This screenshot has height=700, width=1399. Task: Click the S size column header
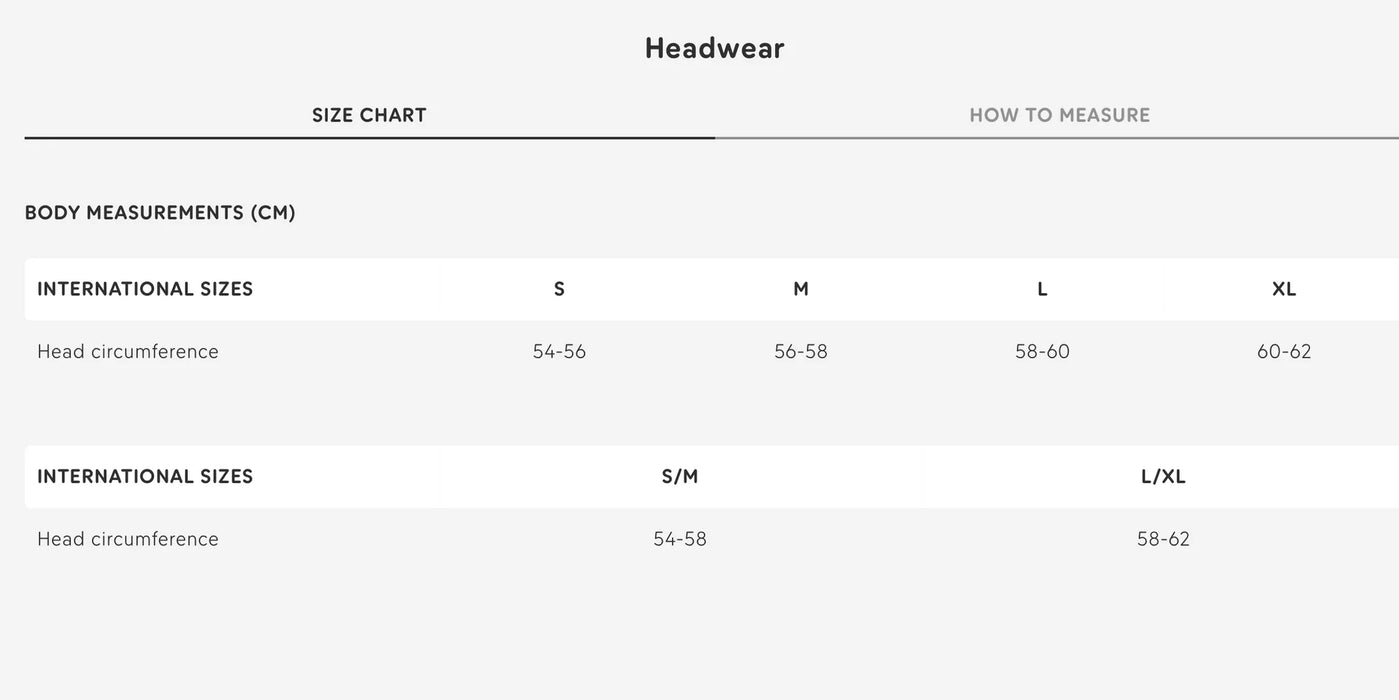(559, 289)
